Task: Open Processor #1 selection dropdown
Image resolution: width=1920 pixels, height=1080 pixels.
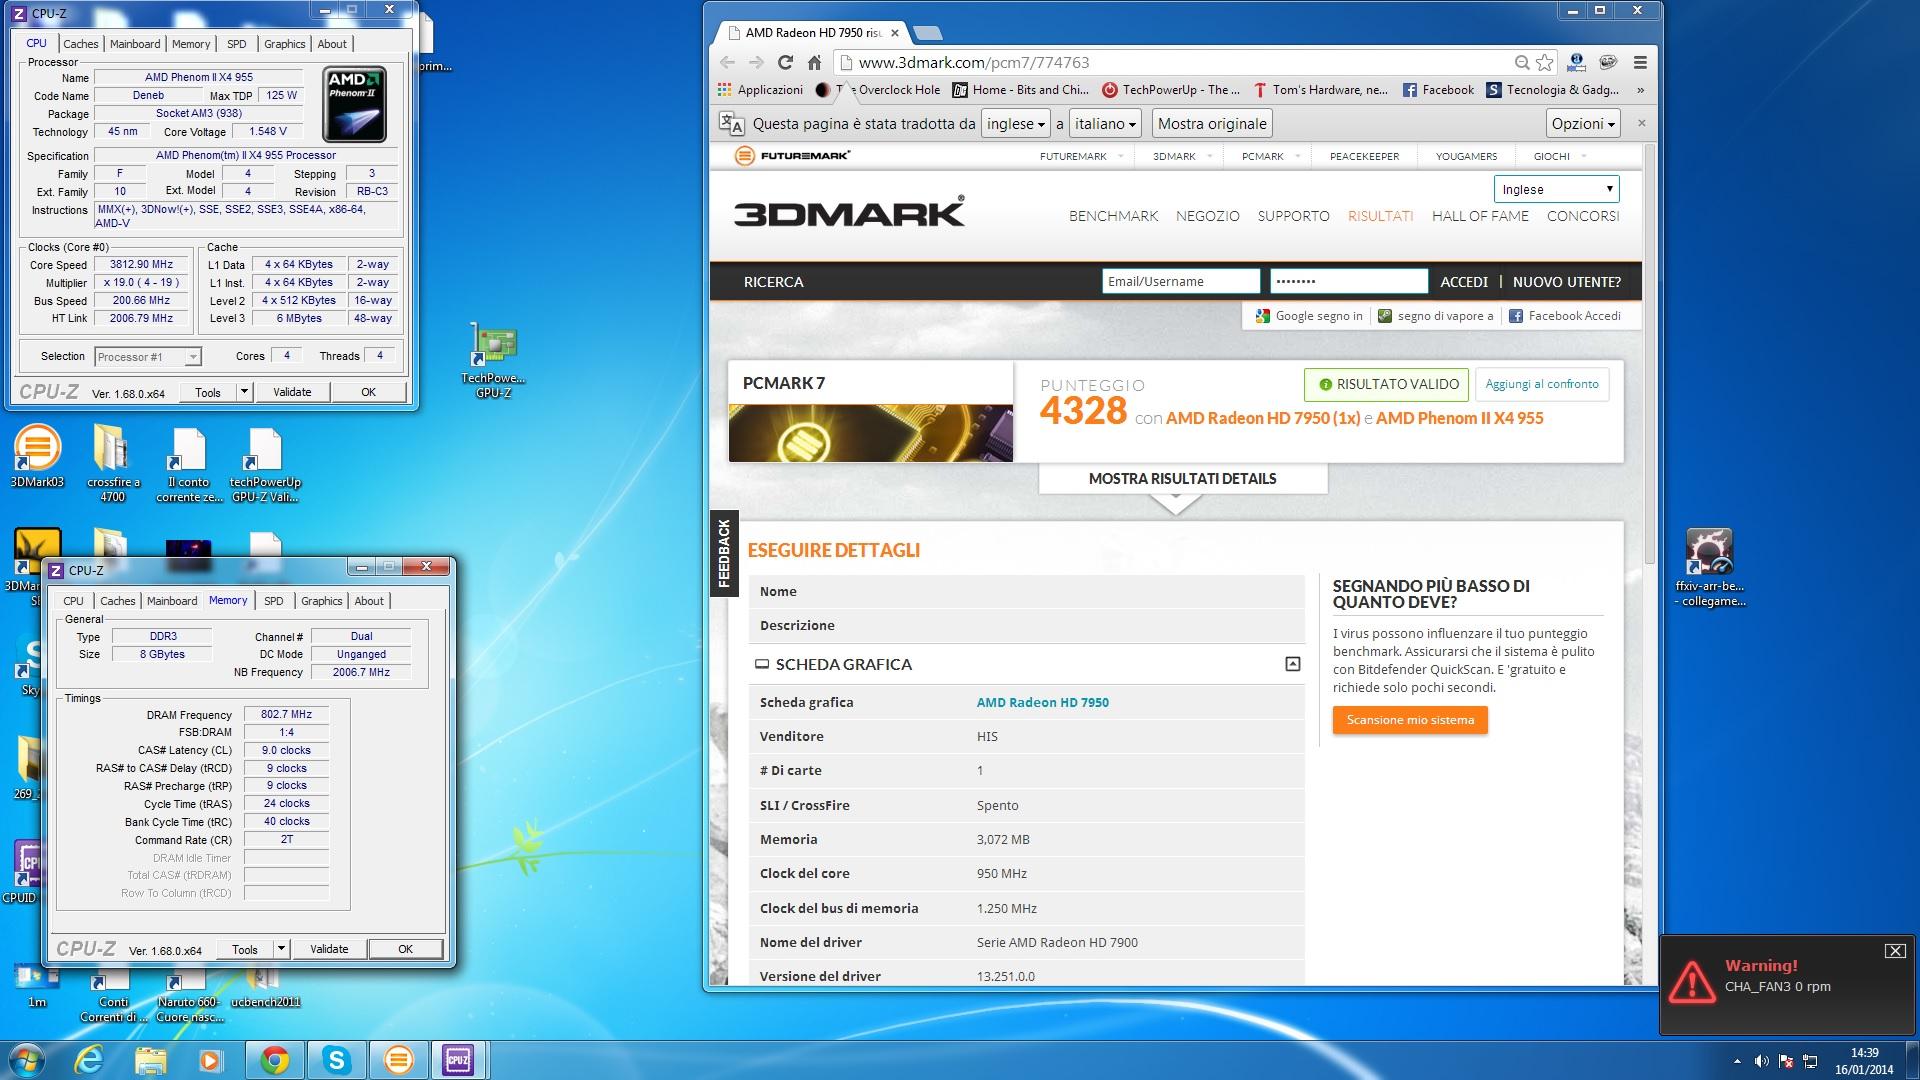Action: pyautogui.click(x=148, y=357)
